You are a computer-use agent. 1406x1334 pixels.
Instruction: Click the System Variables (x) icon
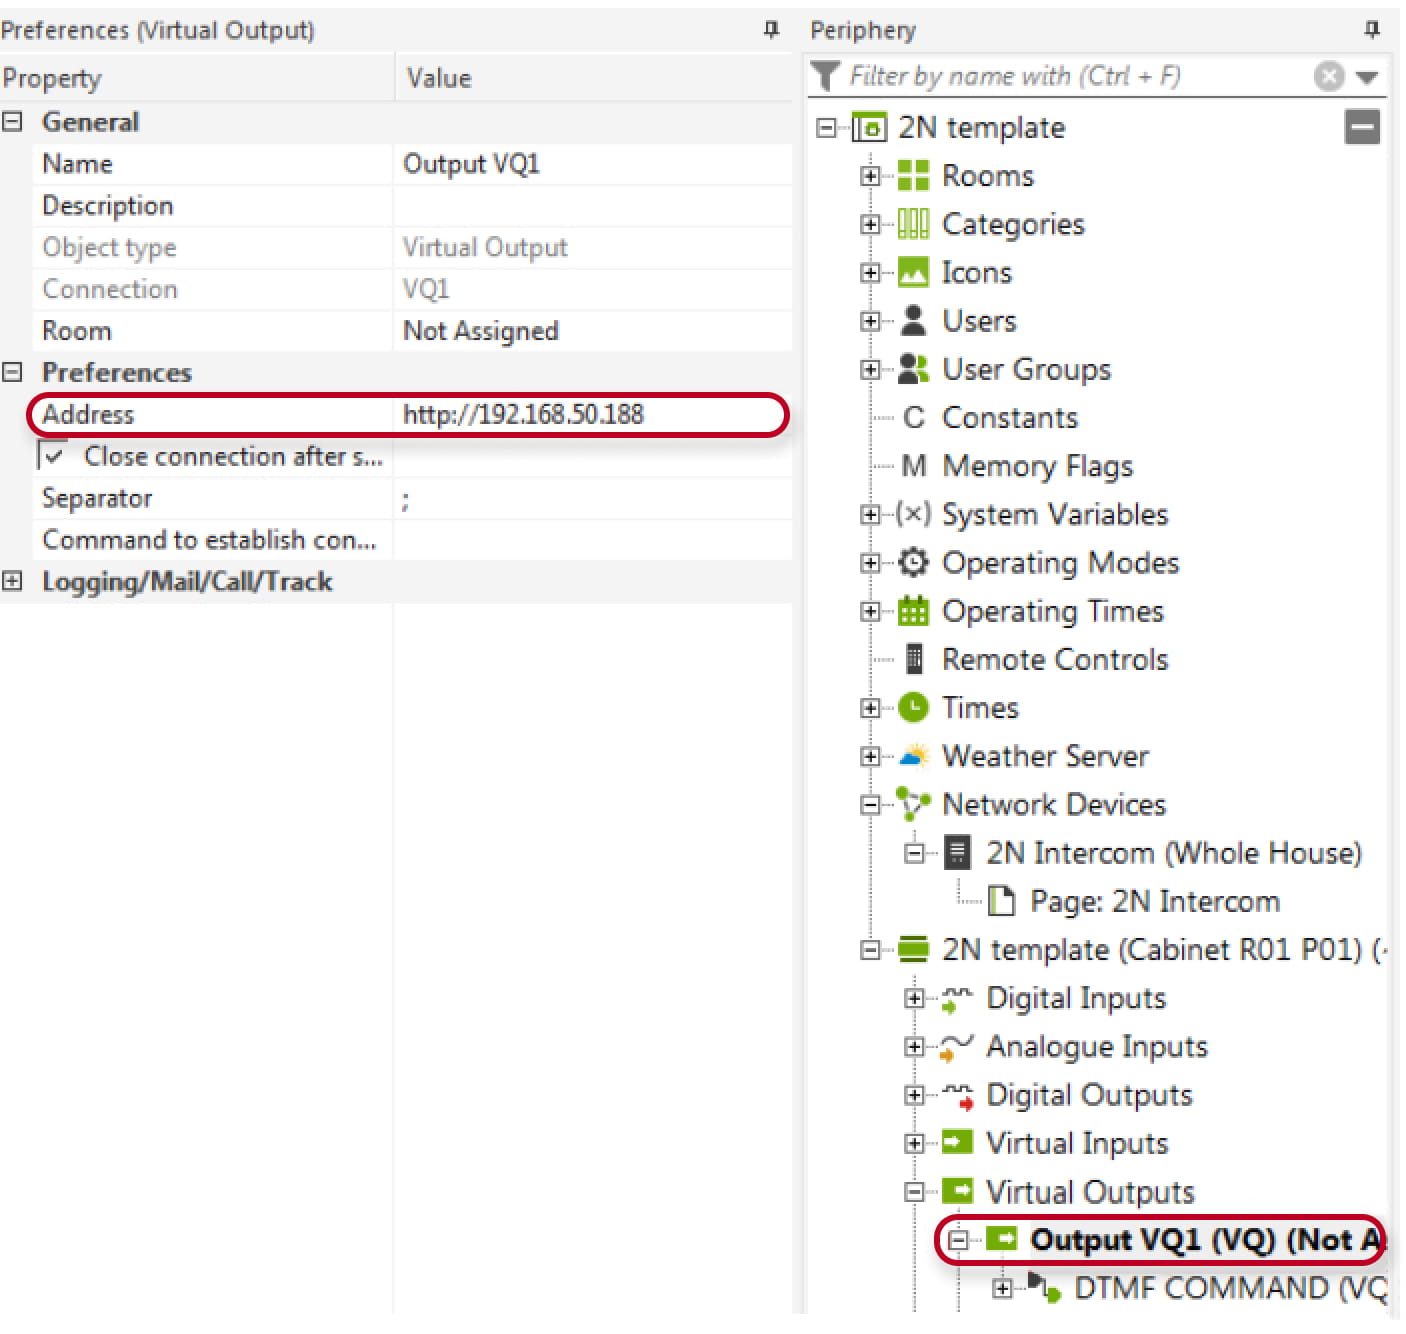click(x=912, y=514)
